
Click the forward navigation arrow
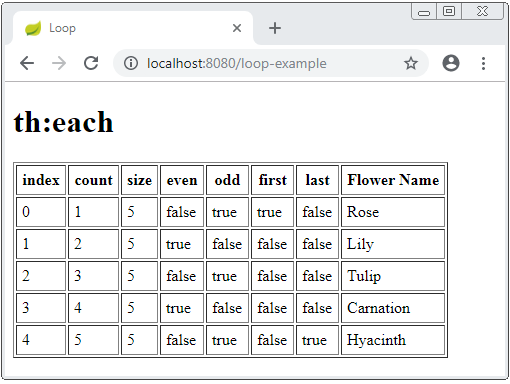coord(59,63)
